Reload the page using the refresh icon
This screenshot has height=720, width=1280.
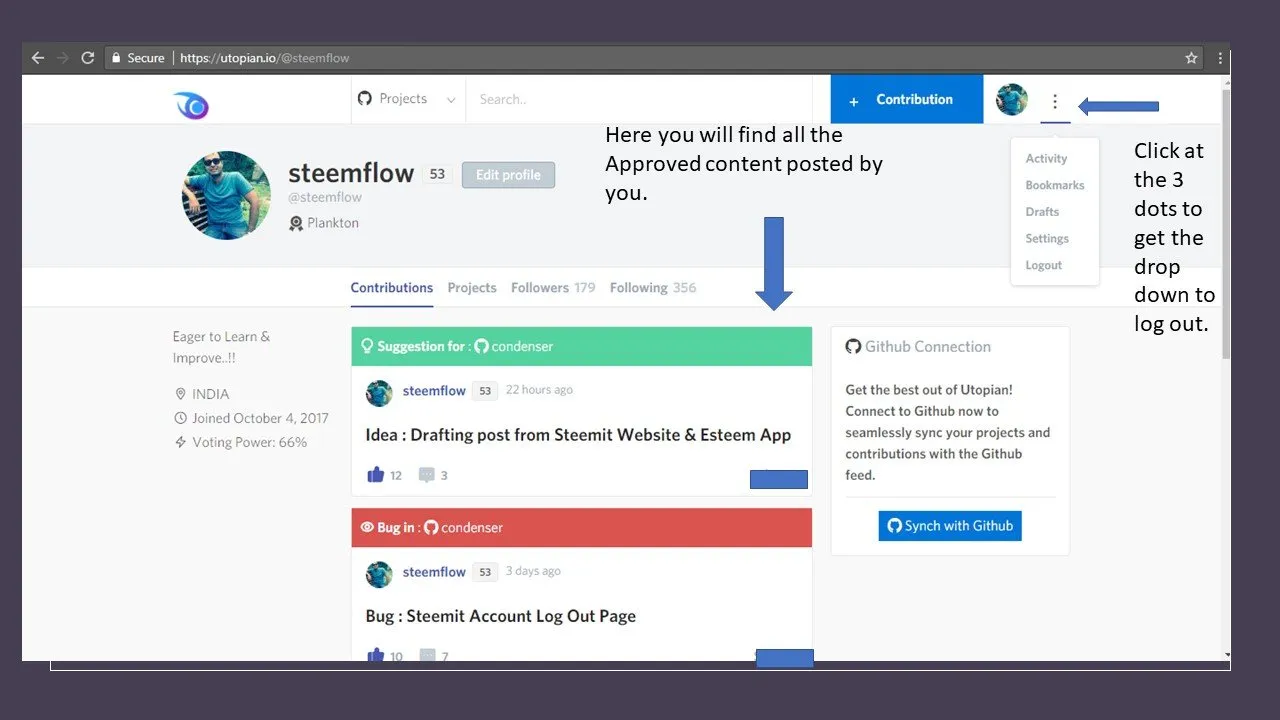87,58
